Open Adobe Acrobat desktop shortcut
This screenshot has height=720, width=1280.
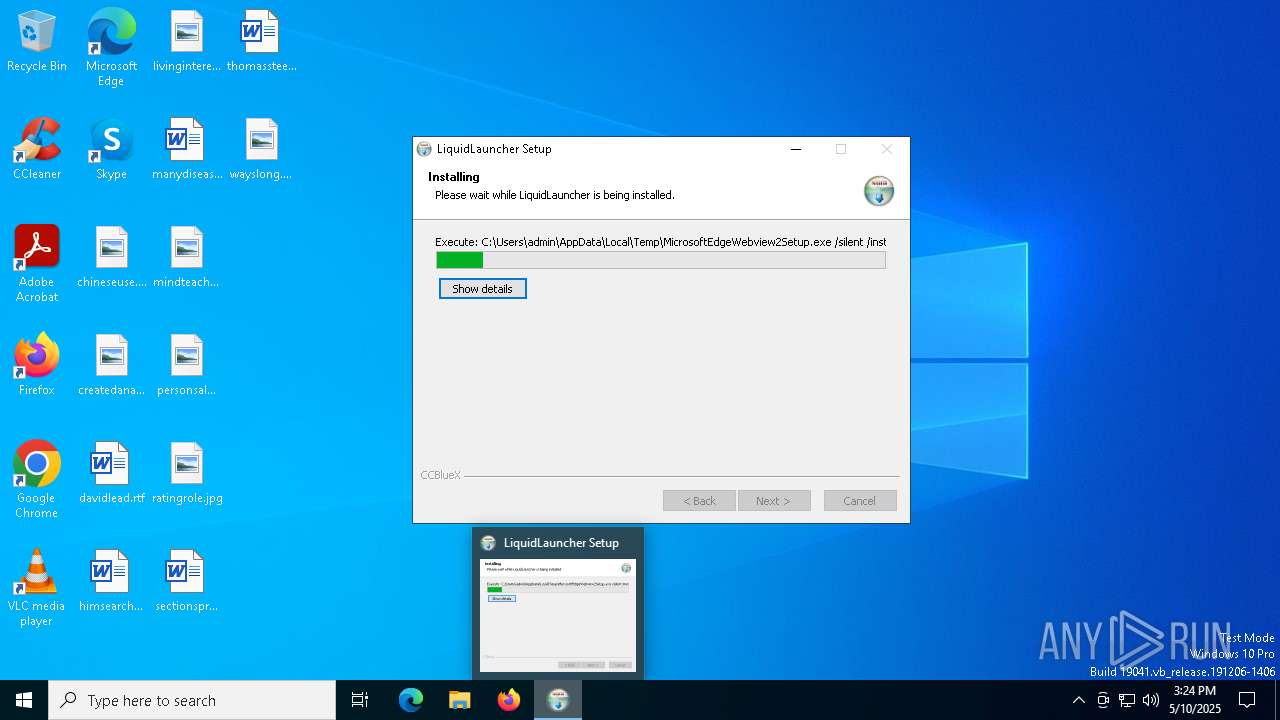(37, 263)
